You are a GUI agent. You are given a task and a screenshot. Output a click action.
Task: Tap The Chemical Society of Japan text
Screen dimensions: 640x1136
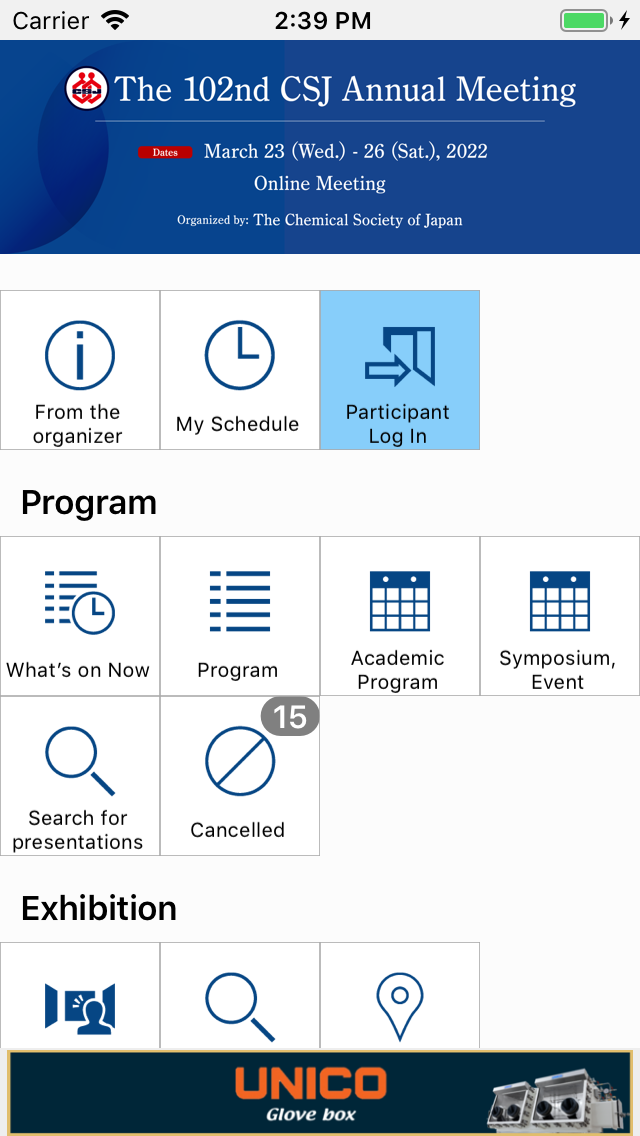[x=358, y=220]
